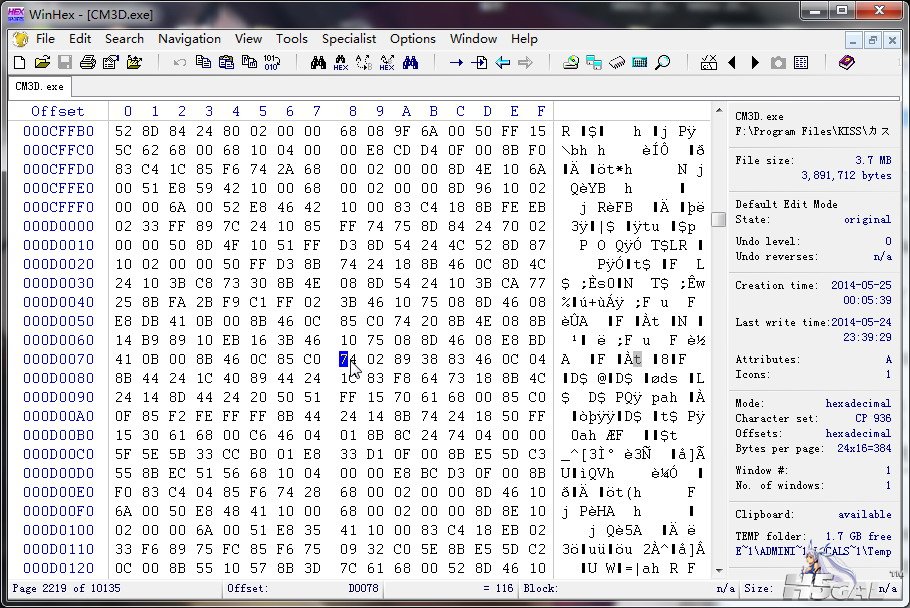Select the offset row 000D0000 label

point(58,226)
